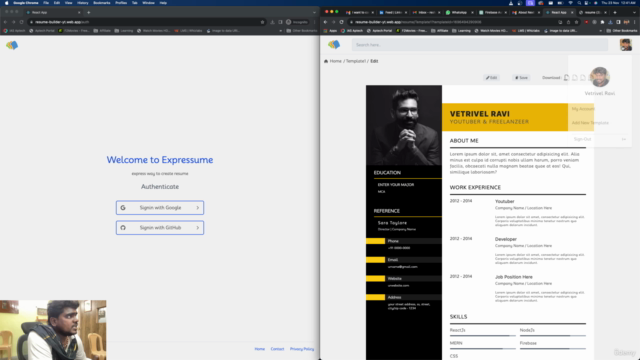Open My Account from profile menu
The width and height of the screenshot is (640, 360).
click(583, 109)
